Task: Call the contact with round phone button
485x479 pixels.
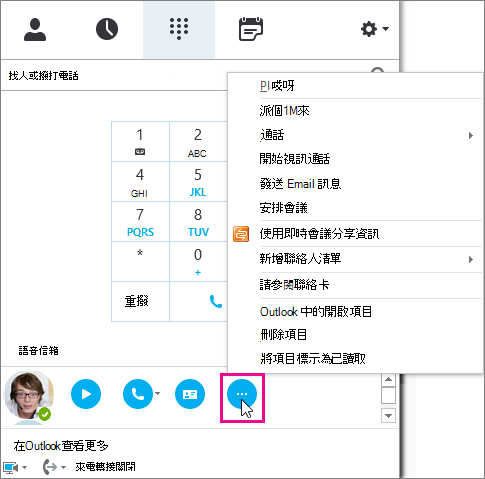Action: [x=138, y=394]
